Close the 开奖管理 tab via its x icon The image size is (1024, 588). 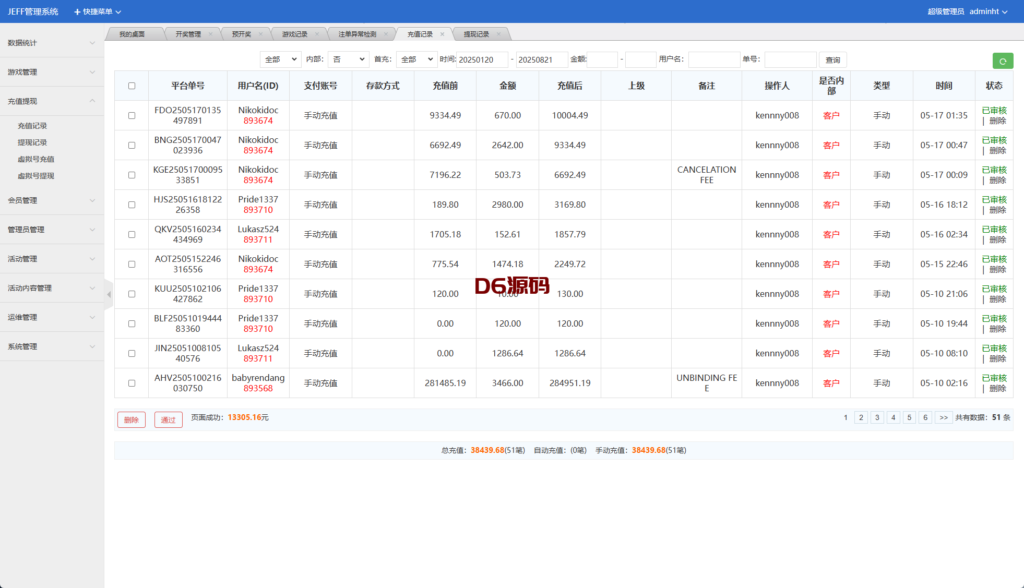point(209,34)
